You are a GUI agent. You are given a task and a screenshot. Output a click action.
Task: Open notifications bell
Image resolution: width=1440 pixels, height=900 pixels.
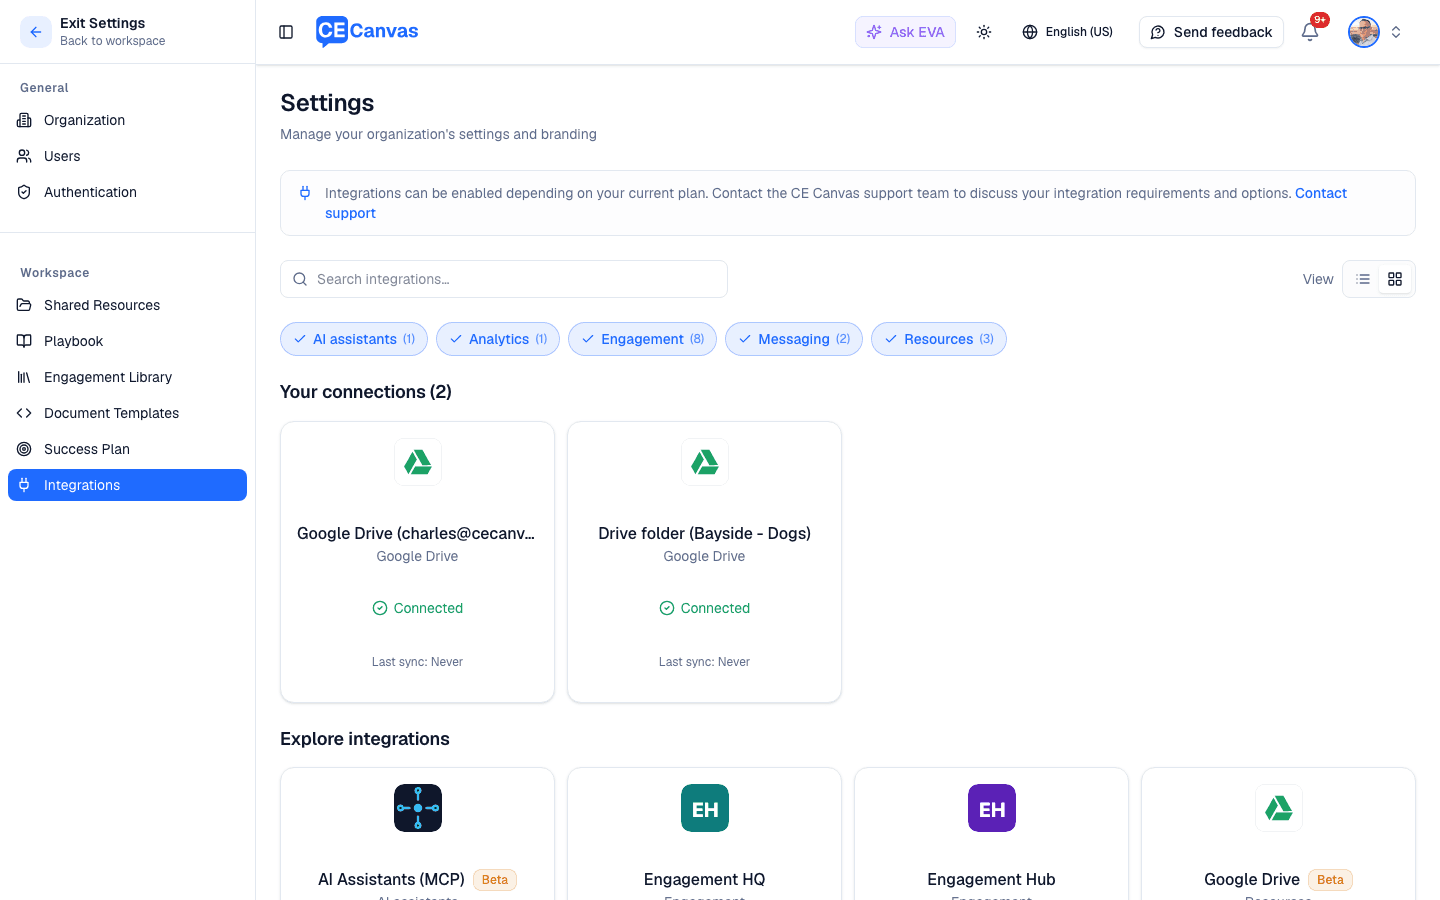coord(1310,32)
